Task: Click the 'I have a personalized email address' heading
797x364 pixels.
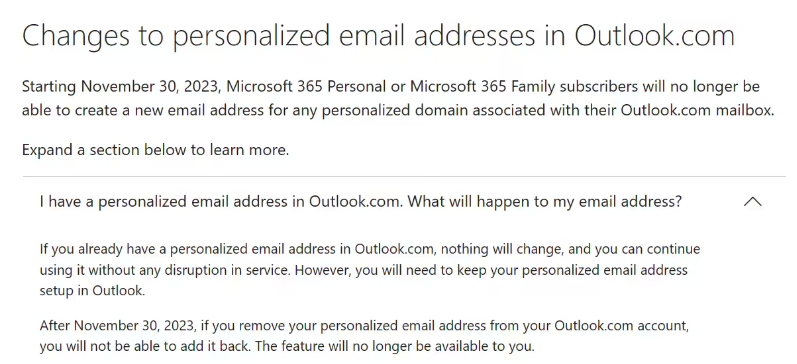Action: (360, 202)
